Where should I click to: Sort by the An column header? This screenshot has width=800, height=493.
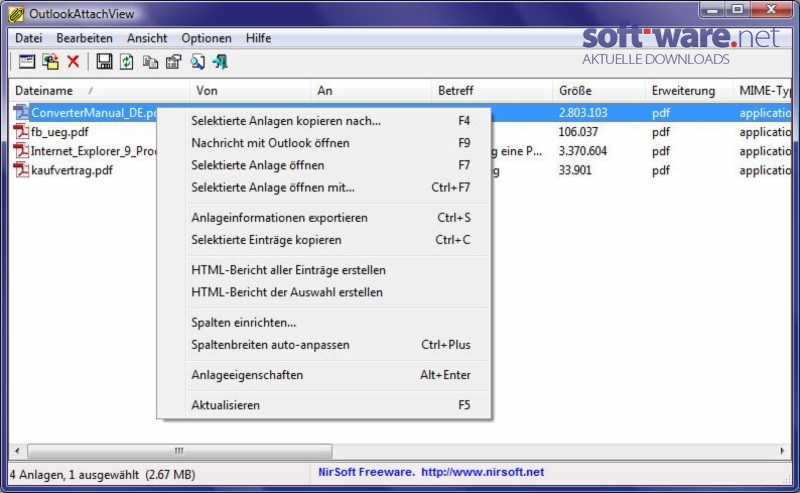tap(371, 90)
